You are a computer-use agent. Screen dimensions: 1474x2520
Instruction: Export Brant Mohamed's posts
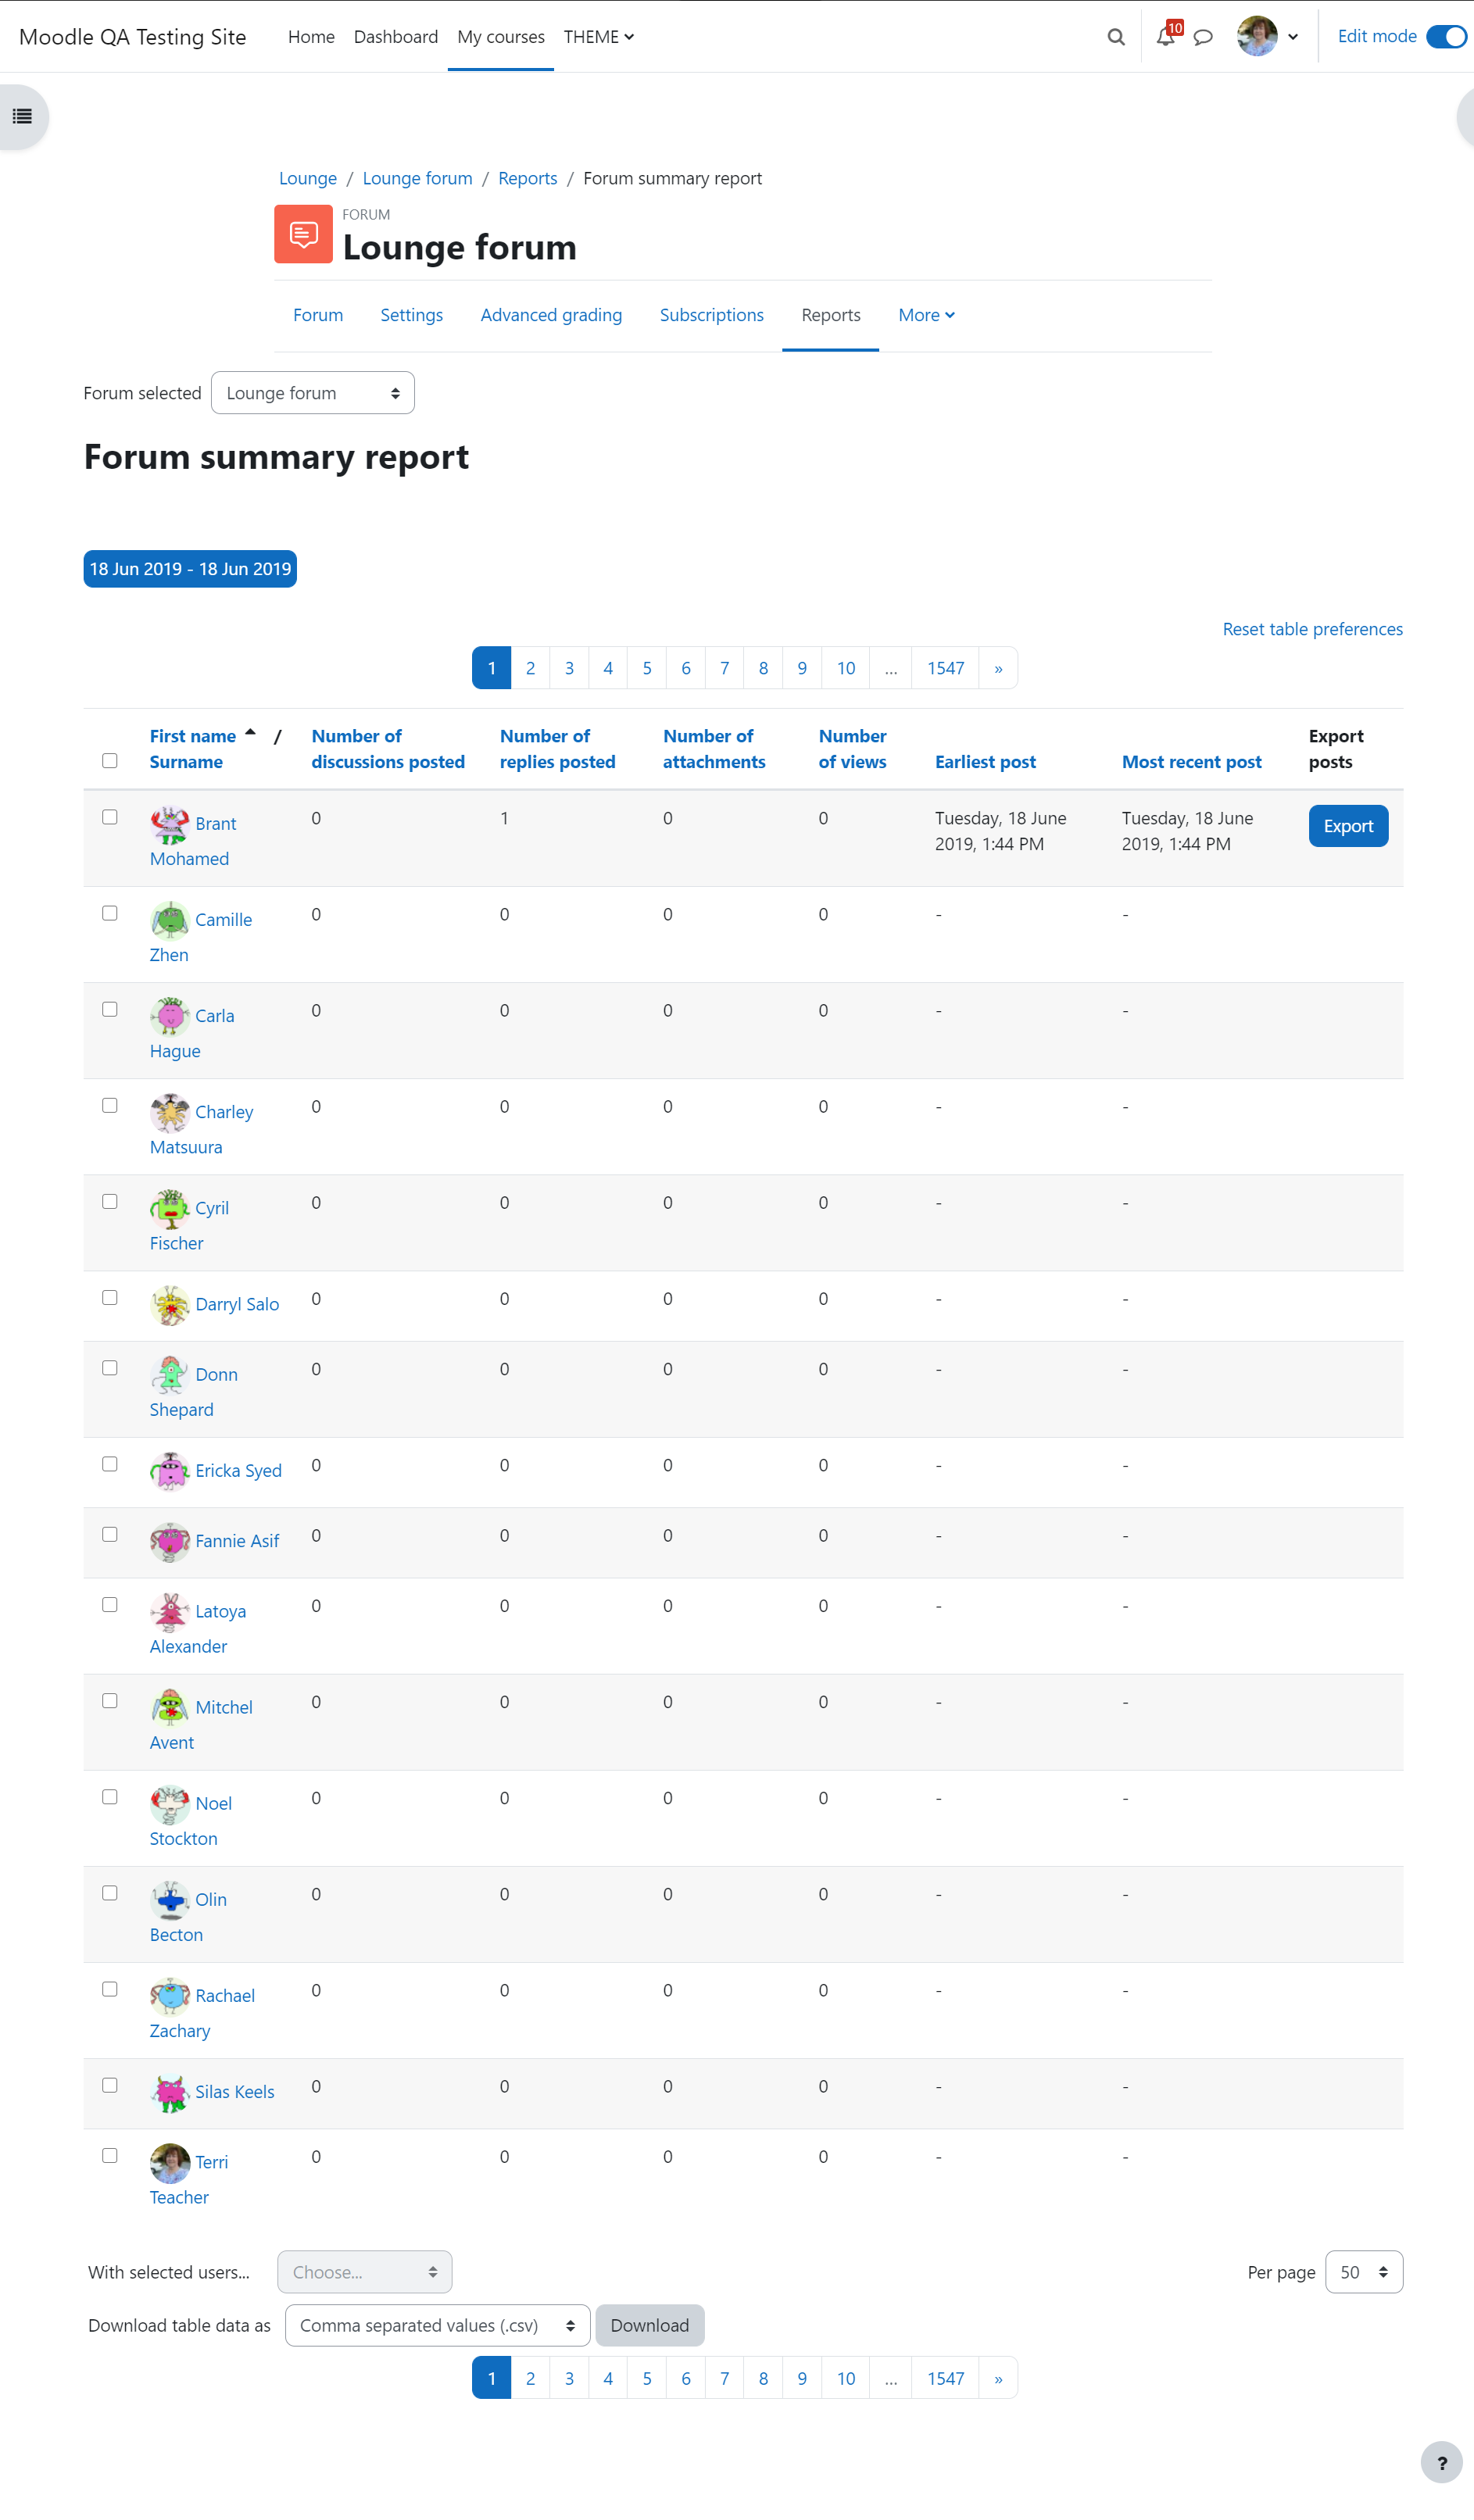pyautogui.click(x=1348, y=826)
